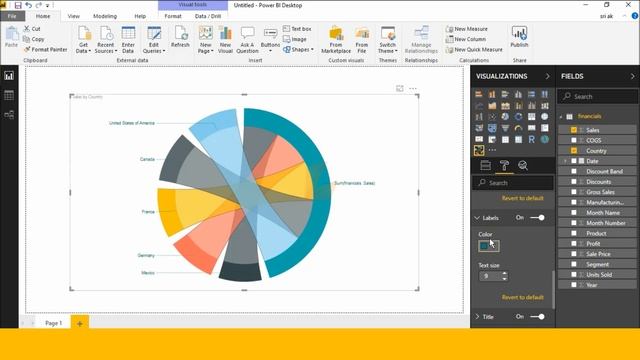Collapse the Visualizations pane arrow
640x360 pixels.
[547, 76]
